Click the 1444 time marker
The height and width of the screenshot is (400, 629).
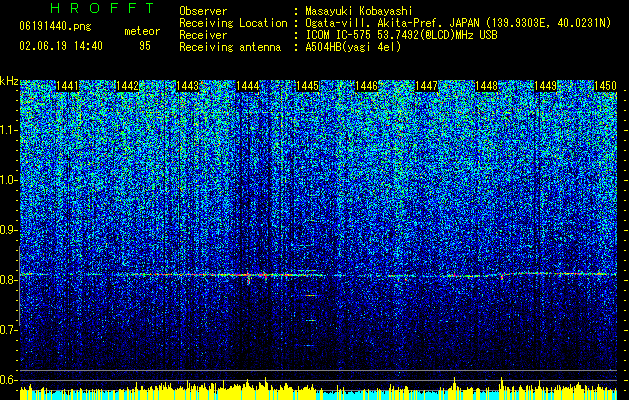[248, 86]
